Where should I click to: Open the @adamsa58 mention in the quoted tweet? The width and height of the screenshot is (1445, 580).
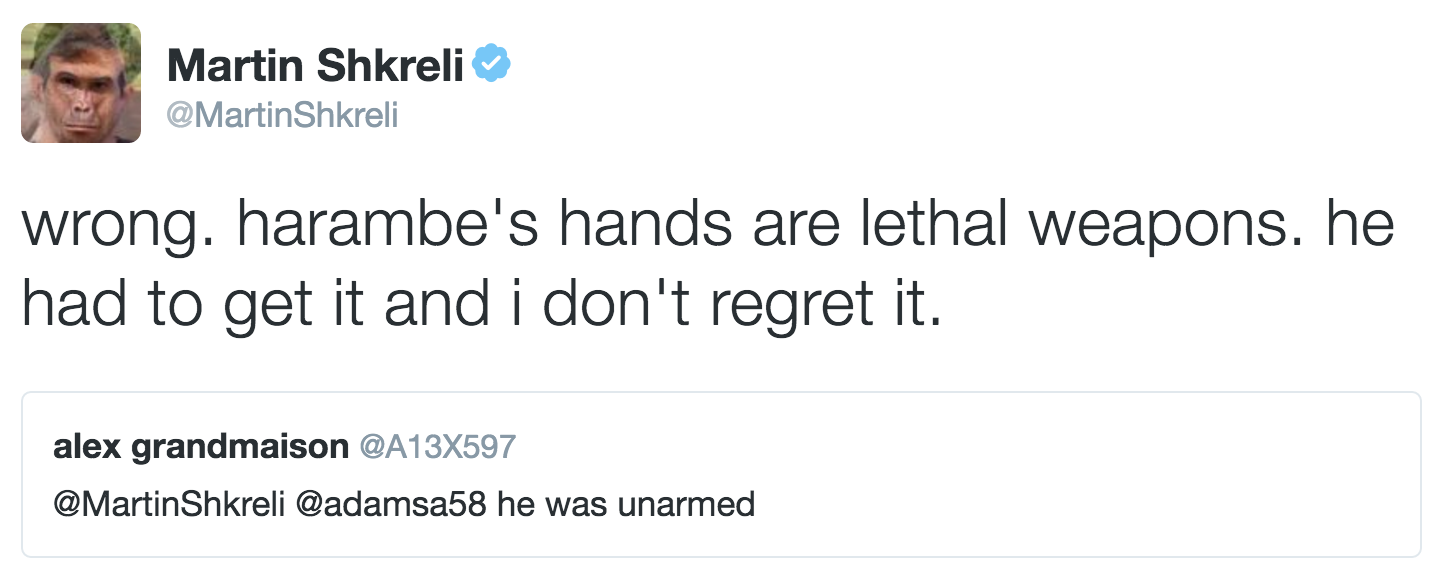click(391, 503)
